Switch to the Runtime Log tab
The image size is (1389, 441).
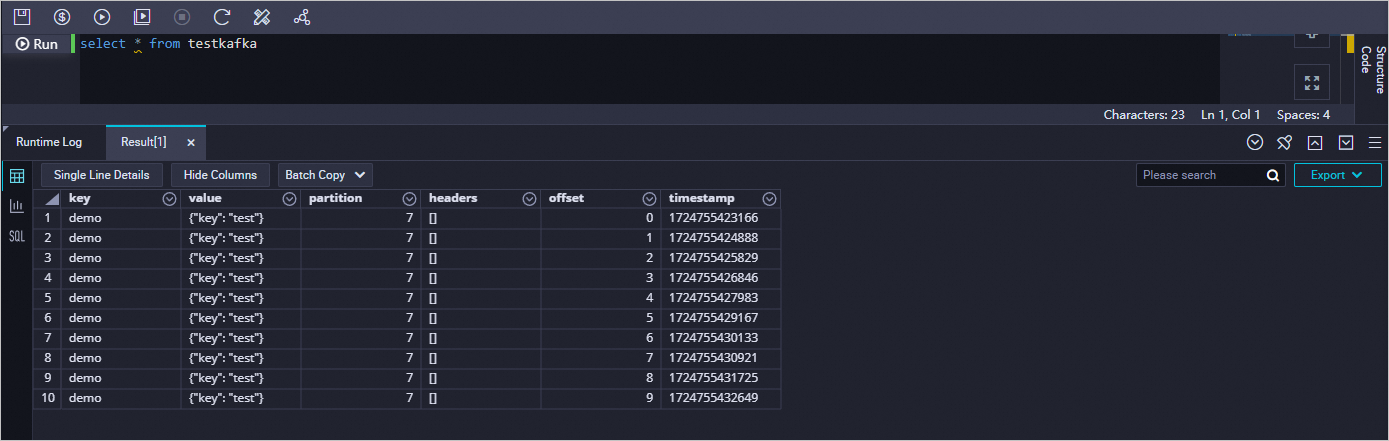(49, 142)
